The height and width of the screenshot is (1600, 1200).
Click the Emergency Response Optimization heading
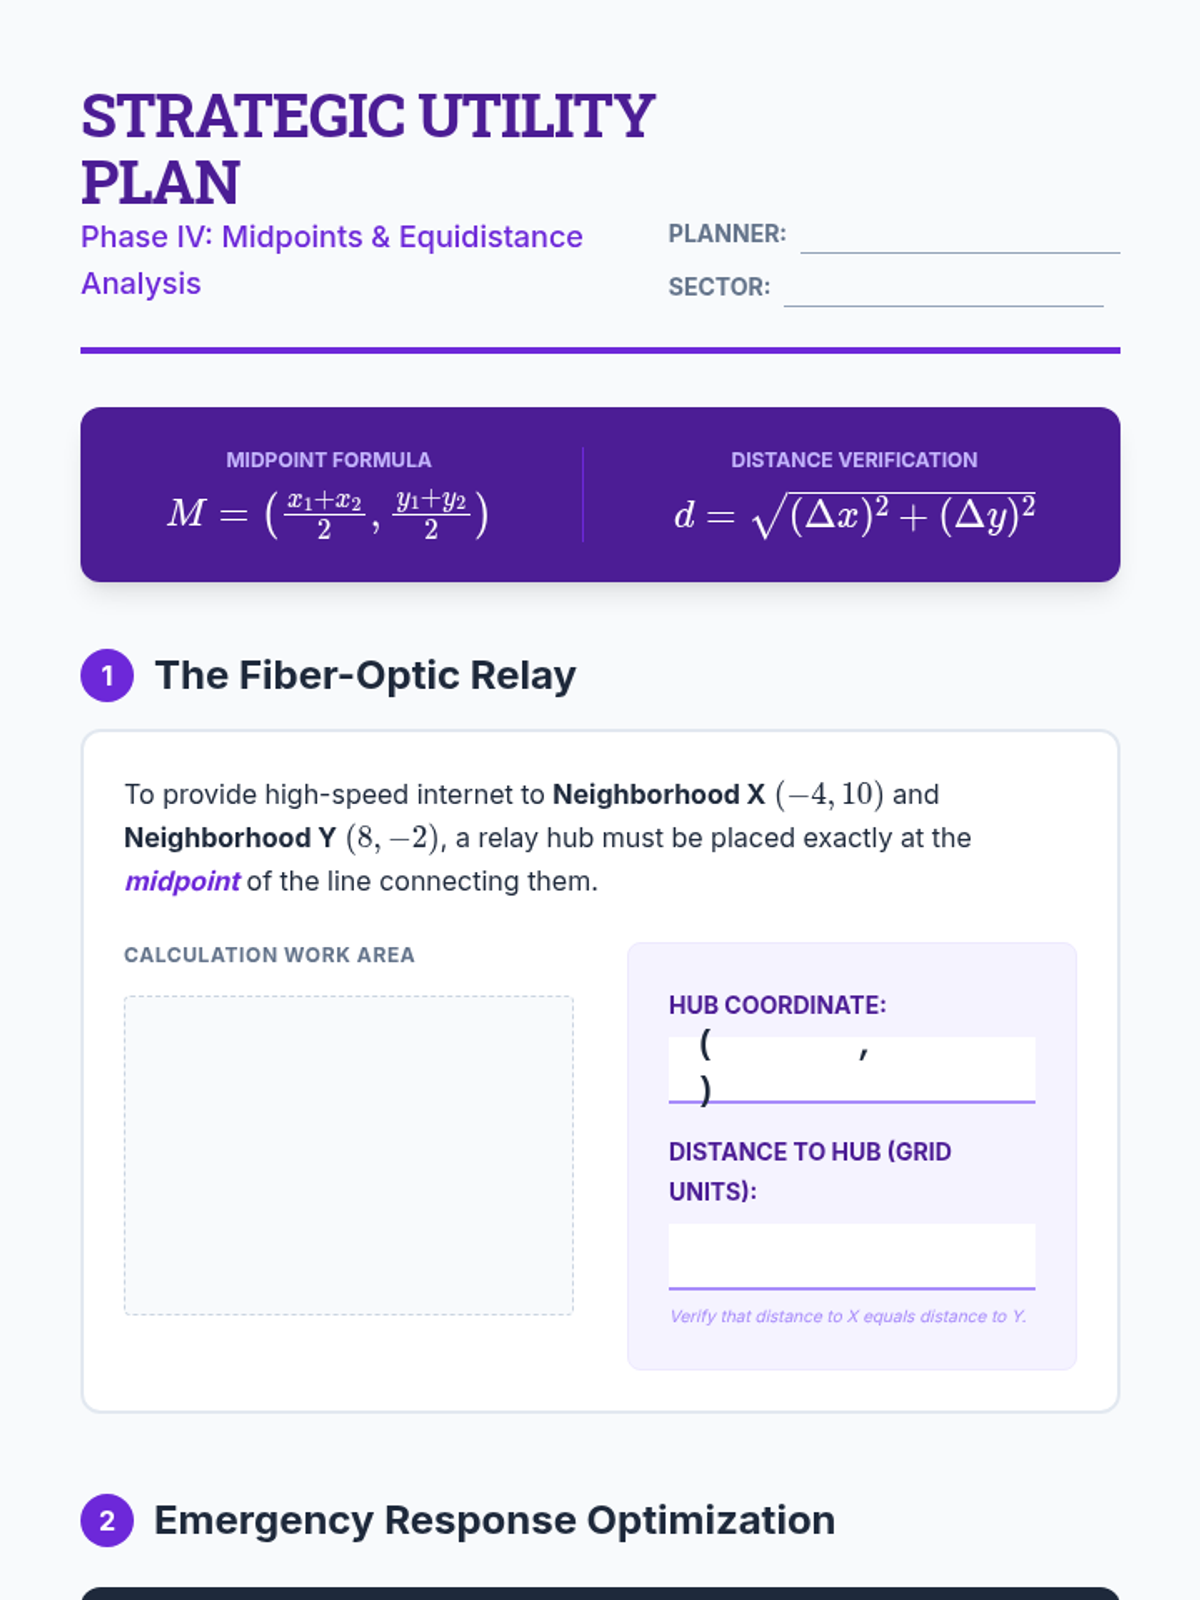pyautogui.click(x=494, y=1521)
